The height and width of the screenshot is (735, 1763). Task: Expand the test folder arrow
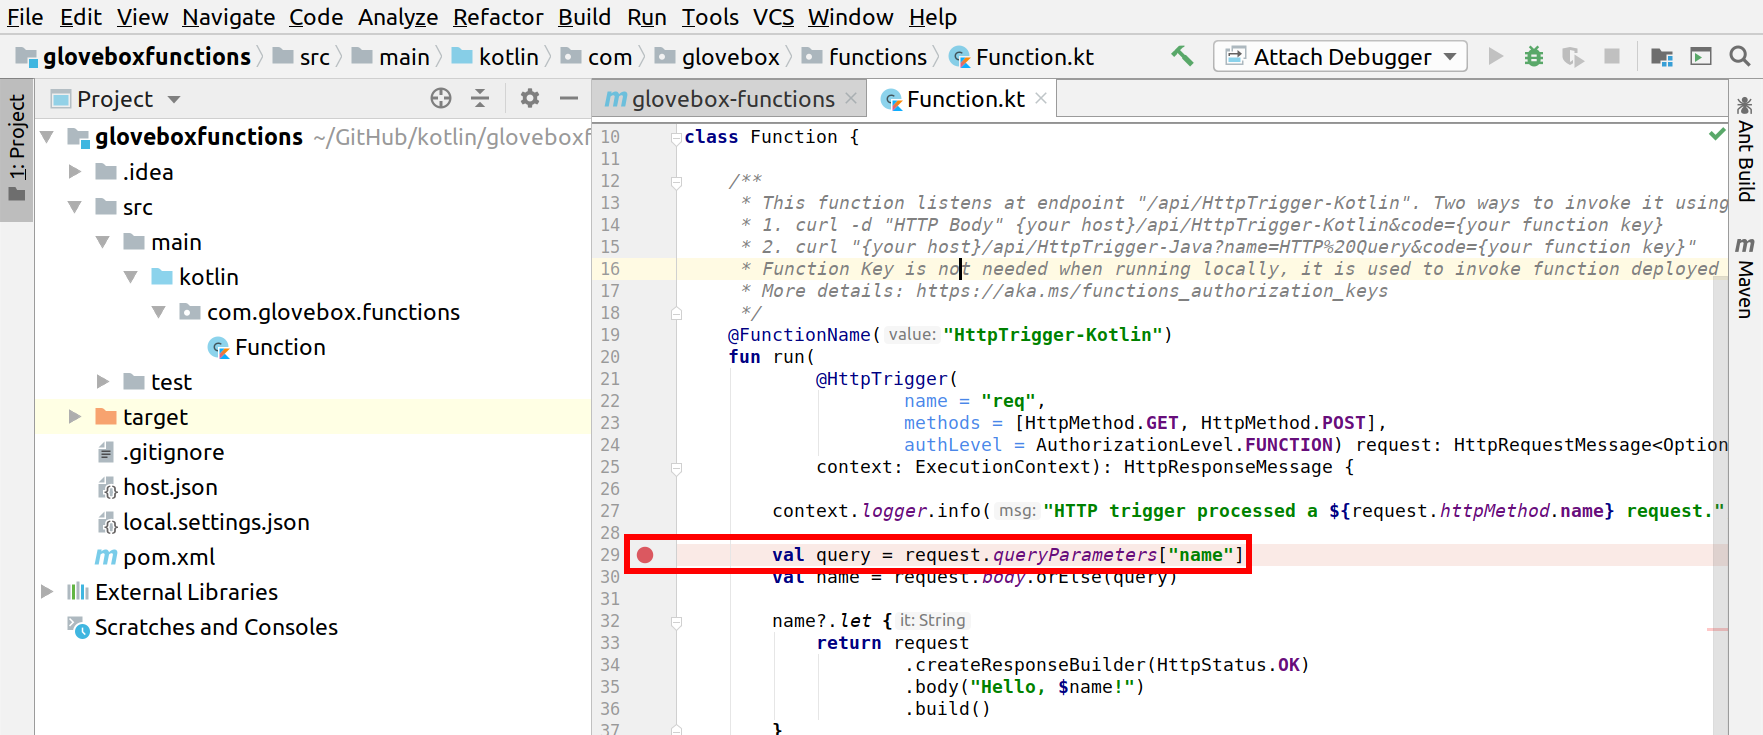pos(103,382)
